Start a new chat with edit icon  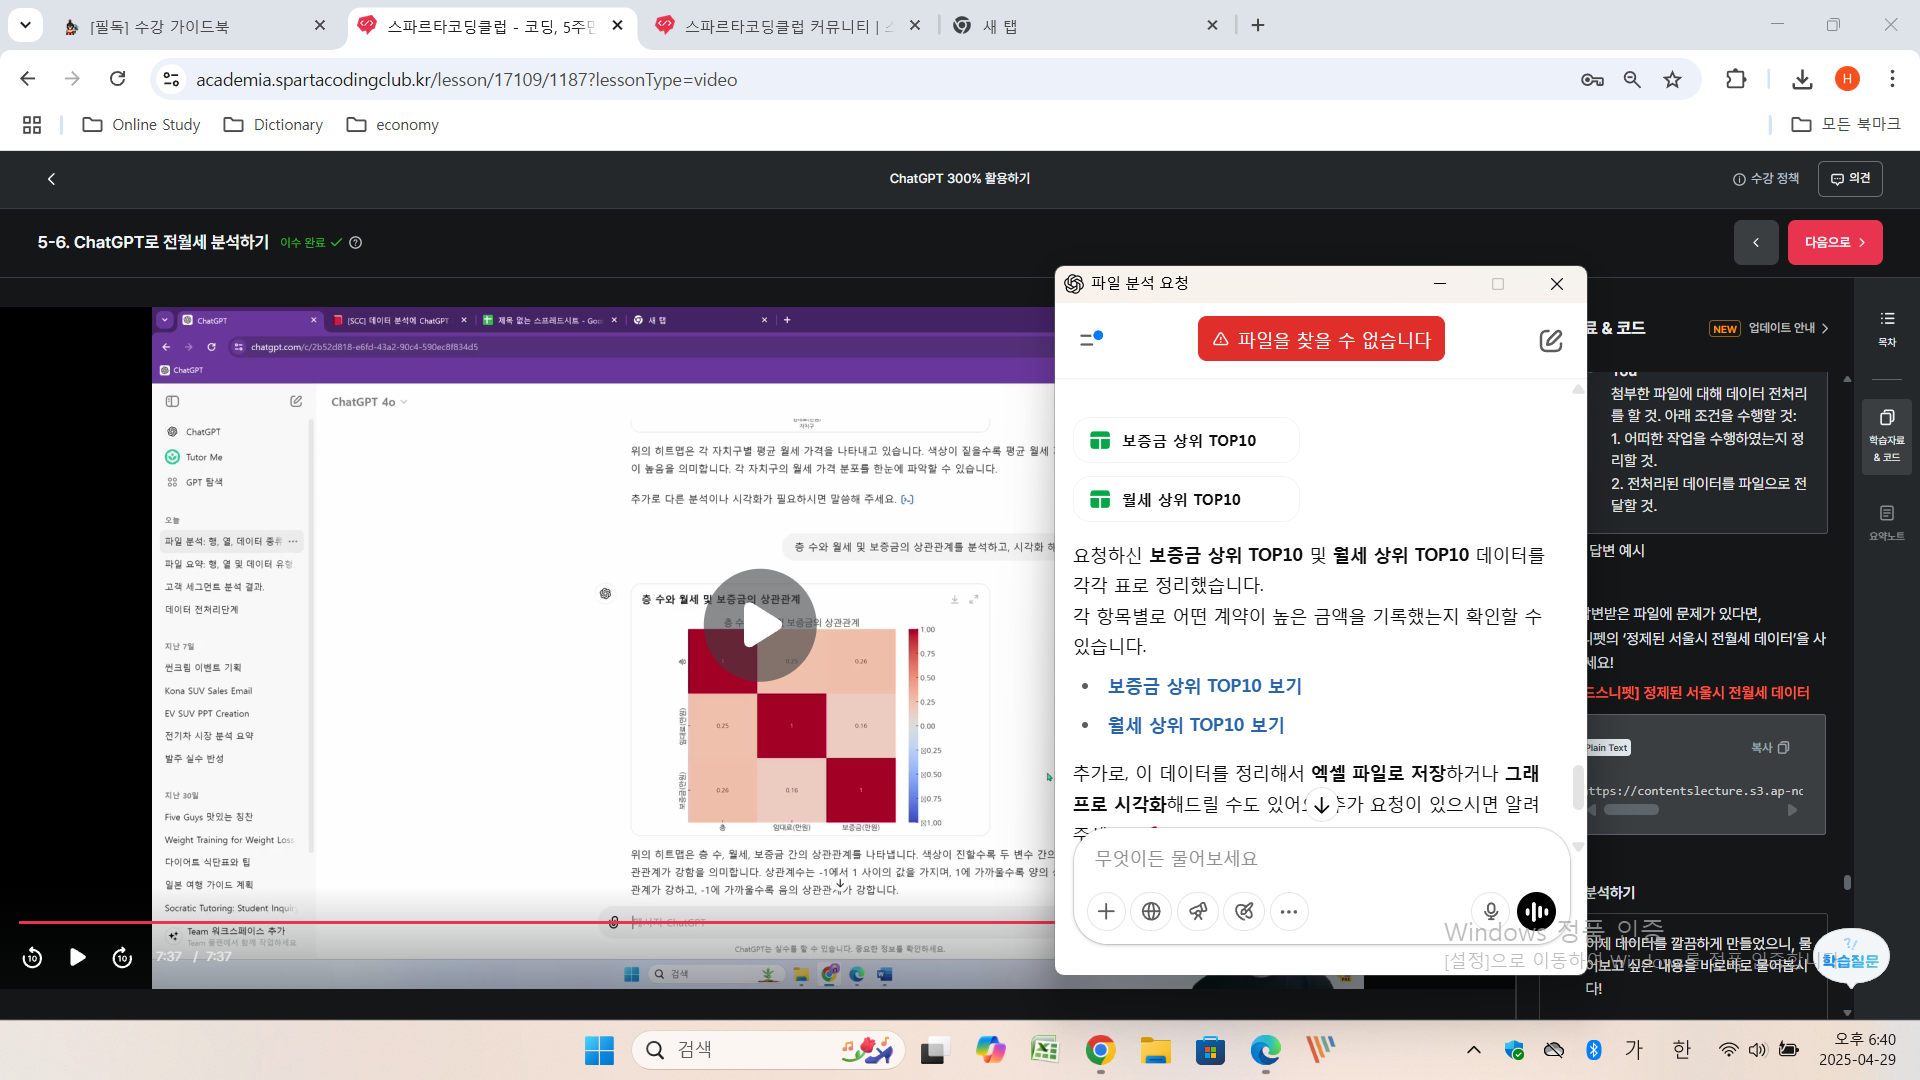pos(1551,340)
